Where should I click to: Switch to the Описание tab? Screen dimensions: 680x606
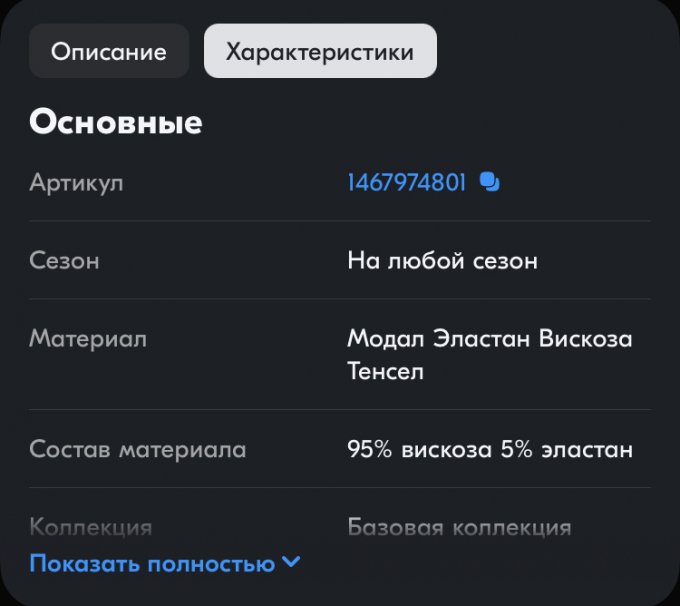click(x=109, y=52)
